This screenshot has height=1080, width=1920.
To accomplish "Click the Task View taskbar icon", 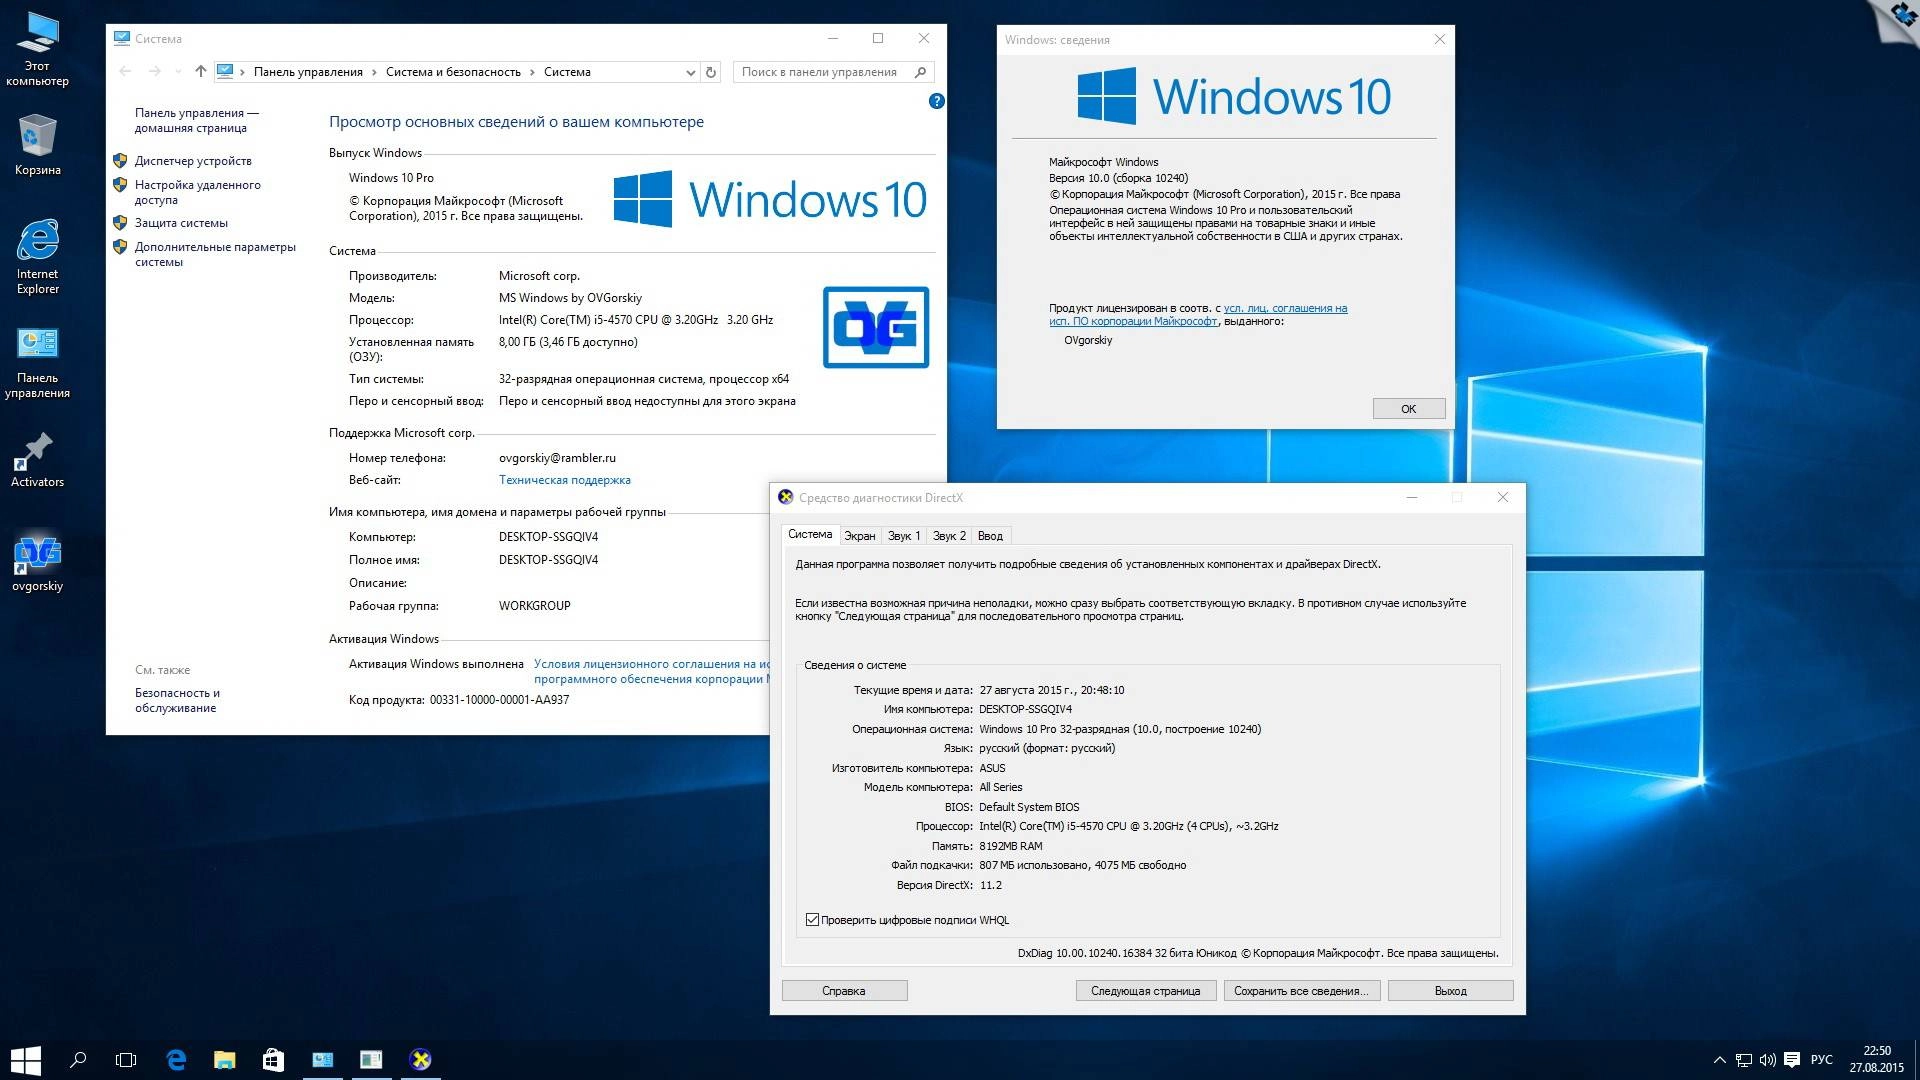I will (126, 1059).
